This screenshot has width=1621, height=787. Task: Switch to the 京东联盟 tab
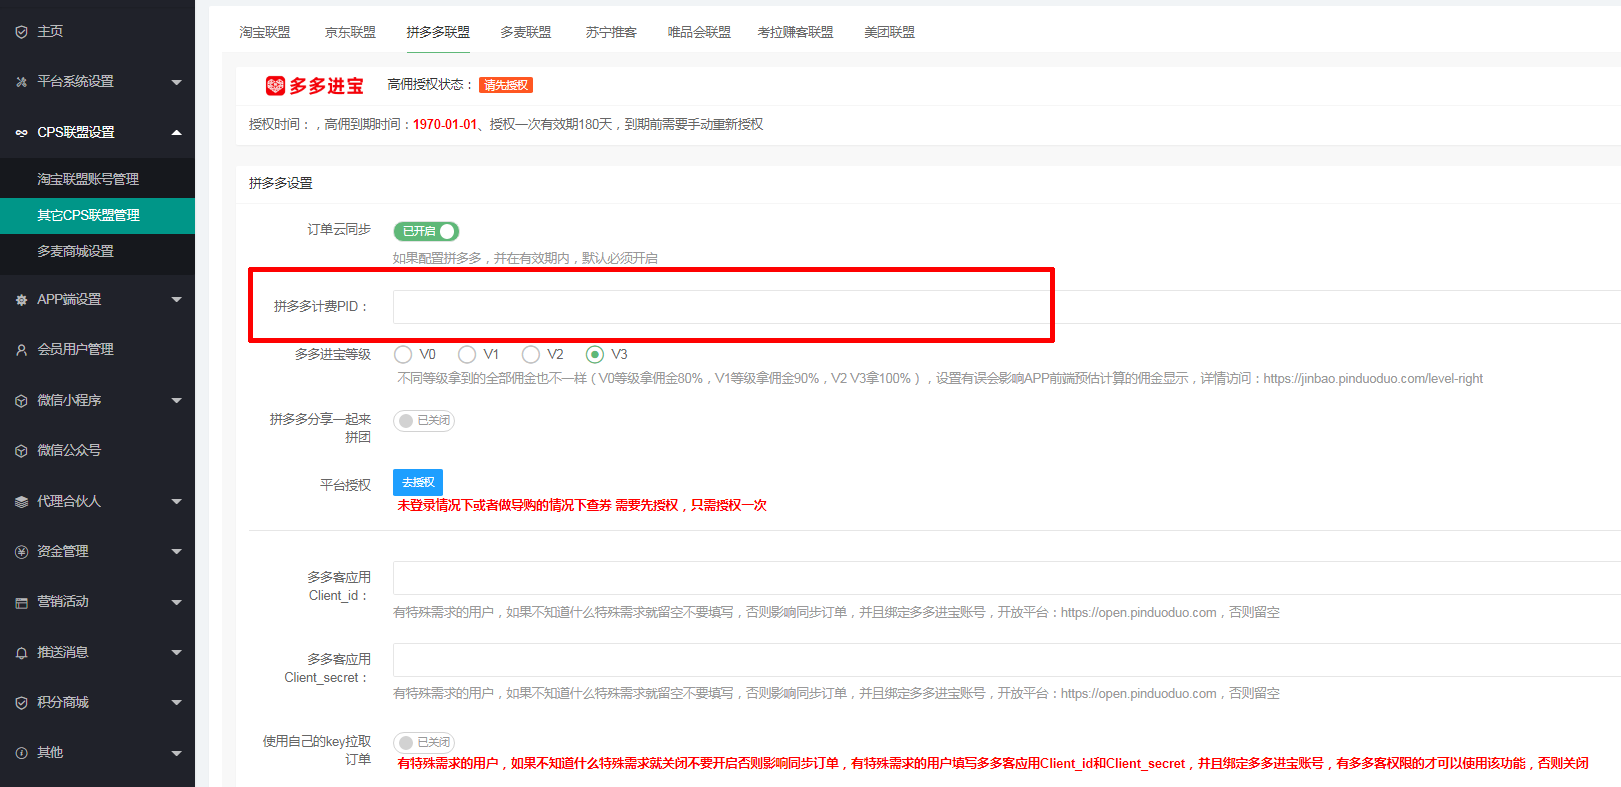pos(350,32)
